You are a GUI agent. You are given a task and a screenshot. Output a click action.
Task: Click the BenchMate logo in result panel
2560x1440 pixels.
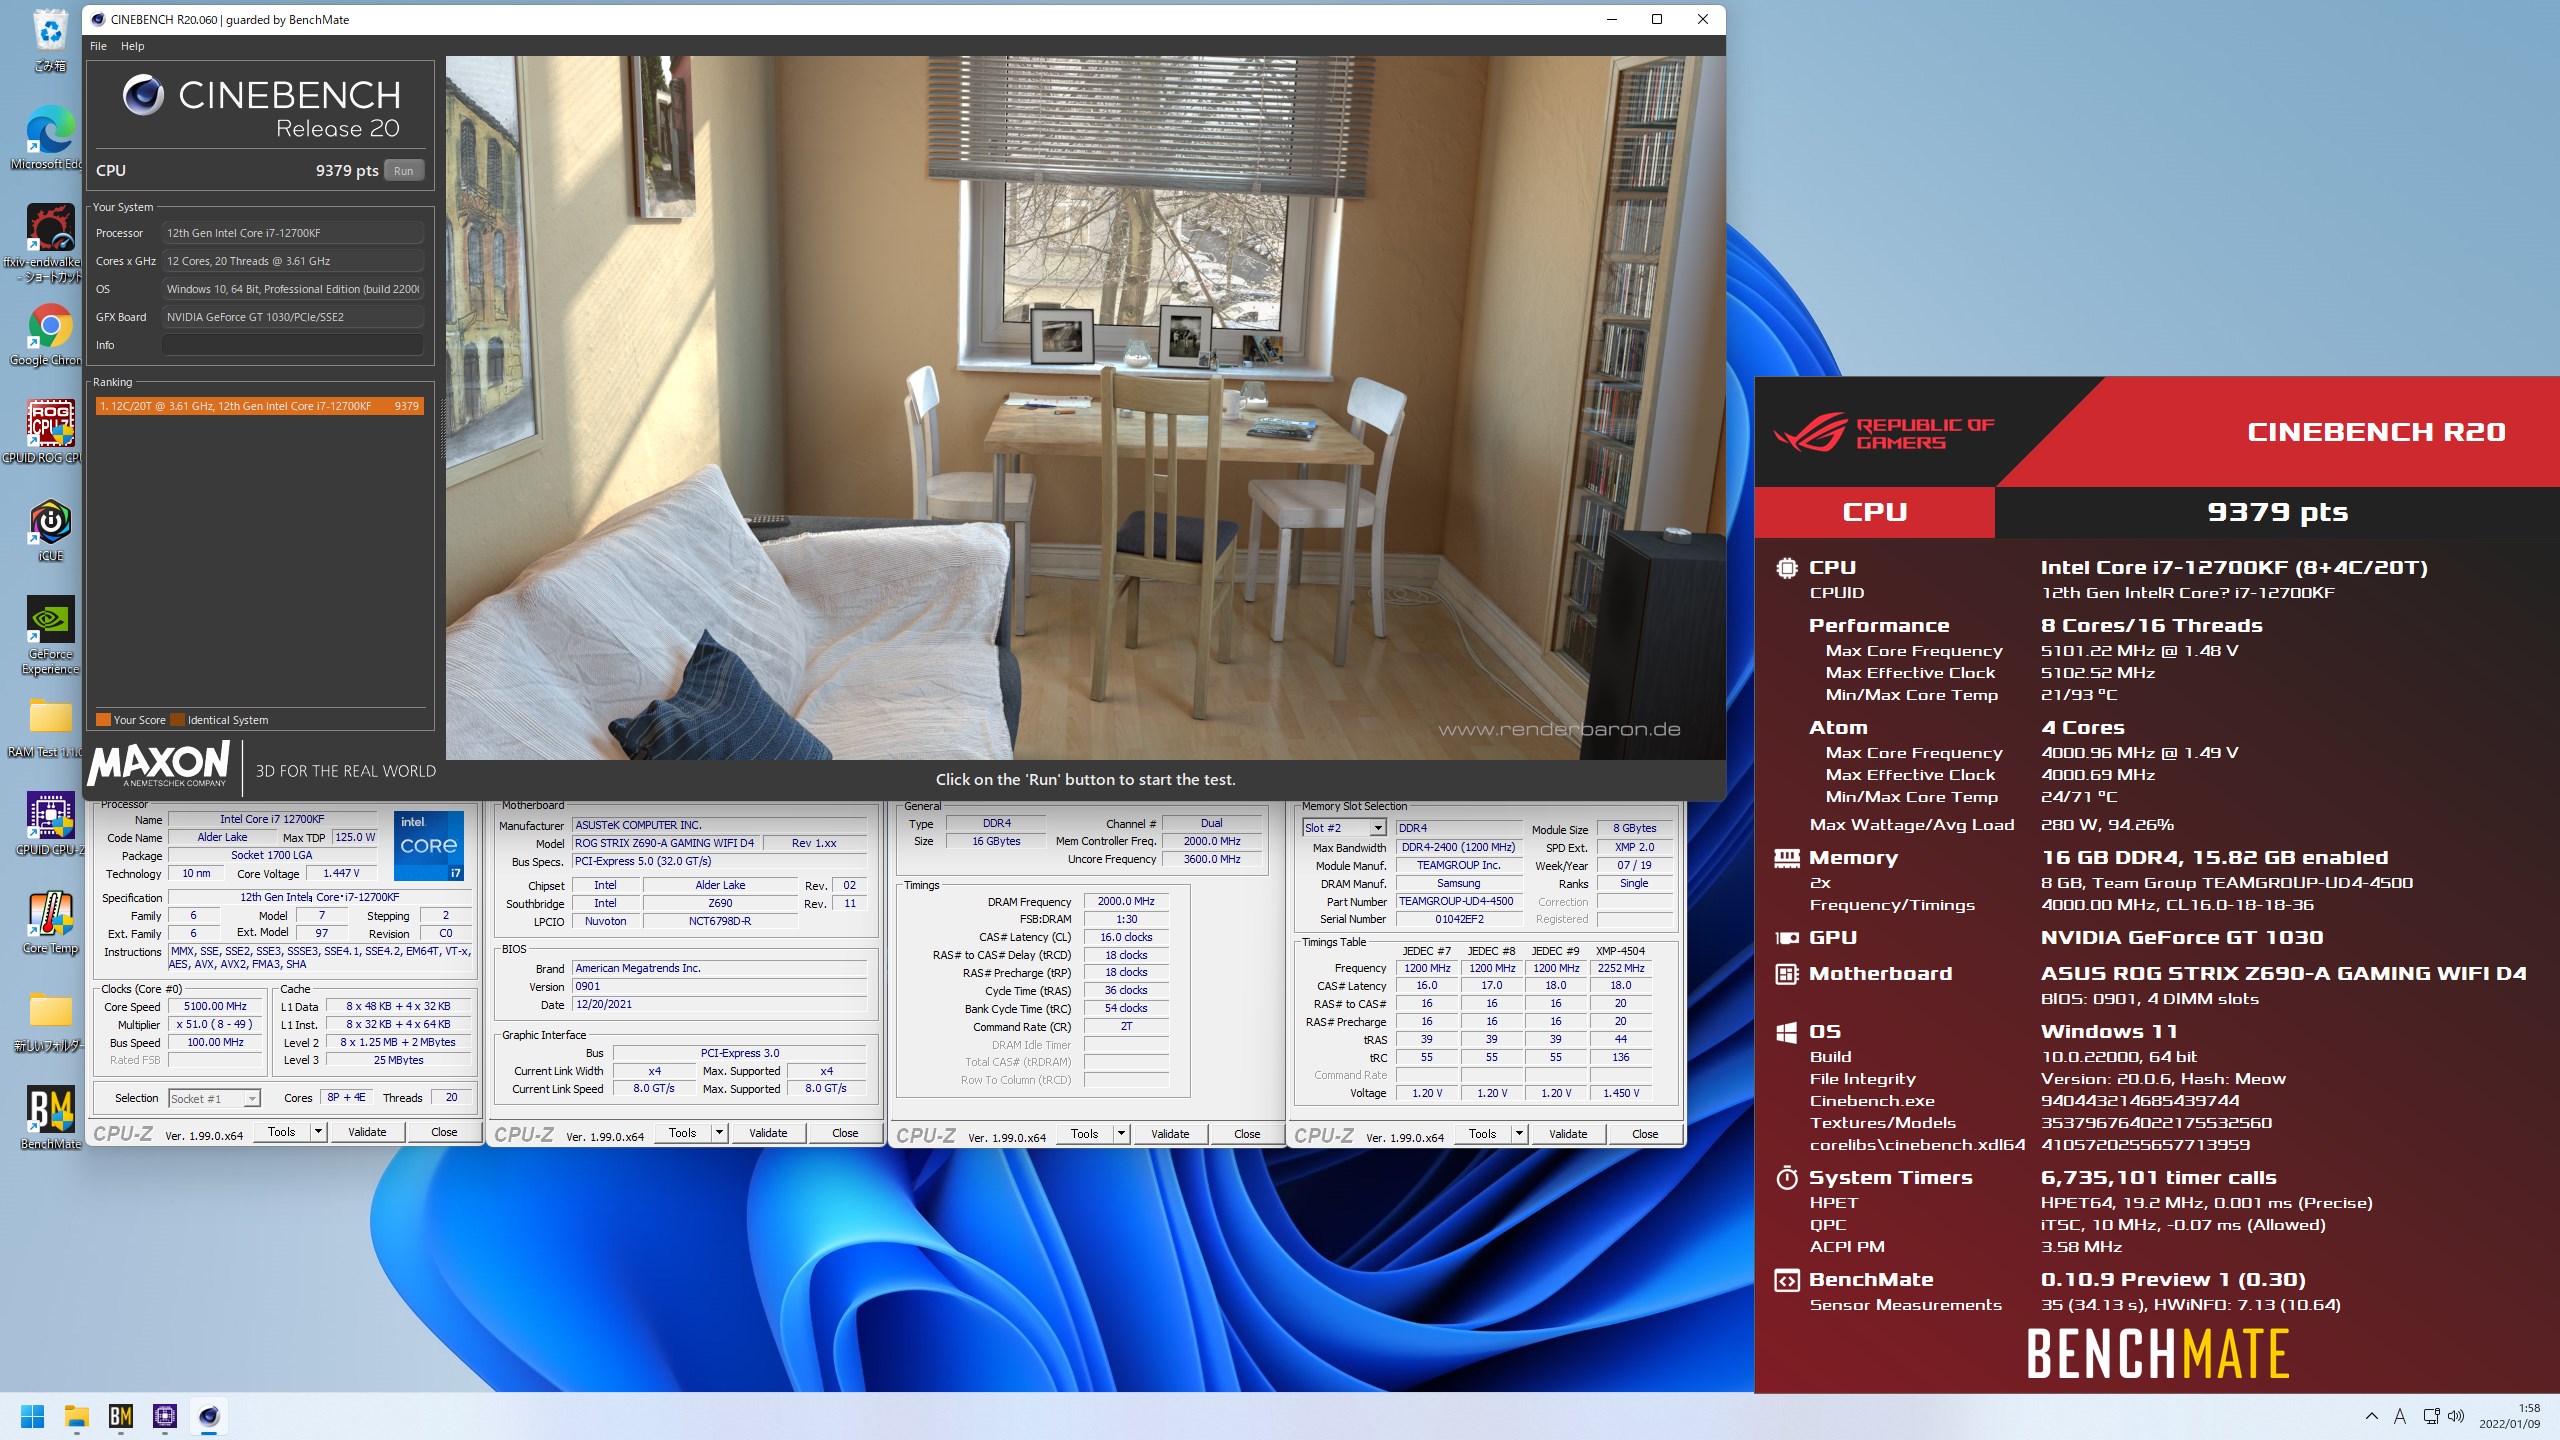click(x=2158, y=1354)
